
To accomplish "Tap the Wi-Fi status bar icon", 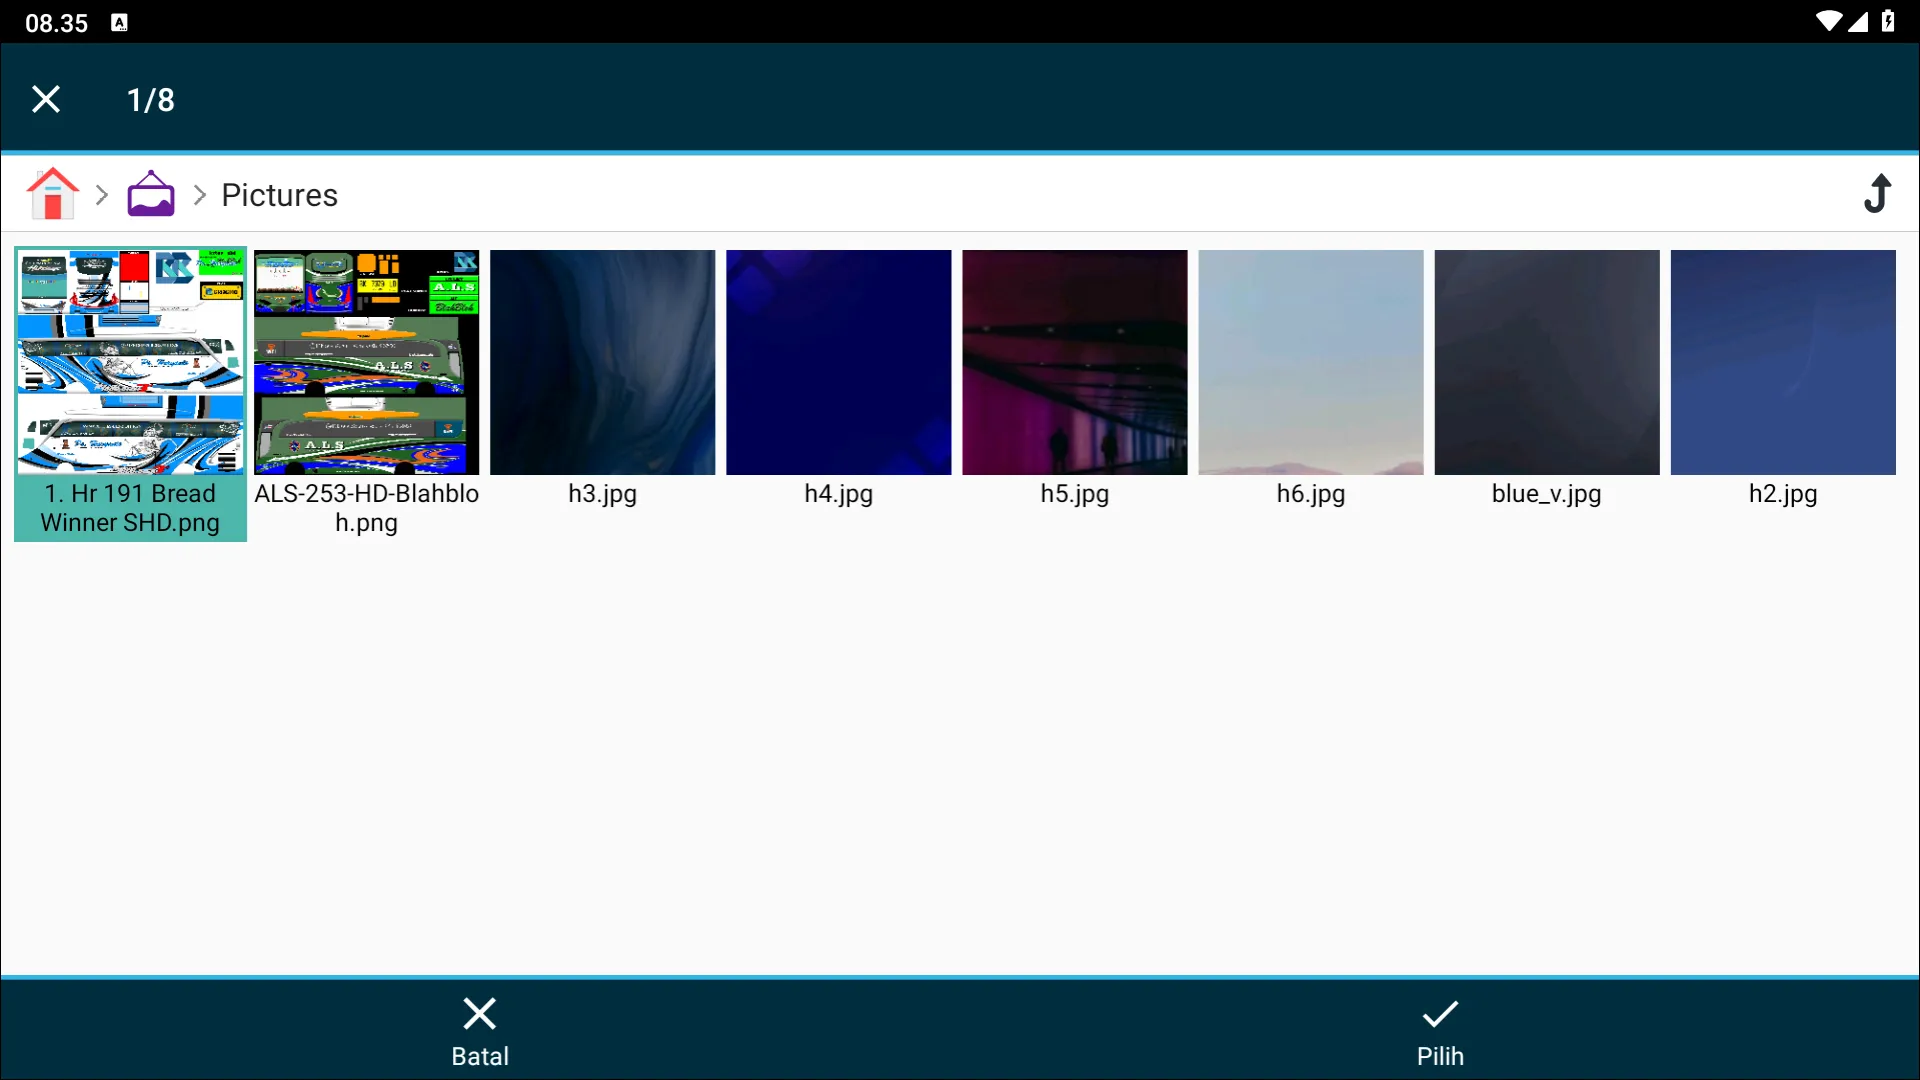I will click(1828, 21).
